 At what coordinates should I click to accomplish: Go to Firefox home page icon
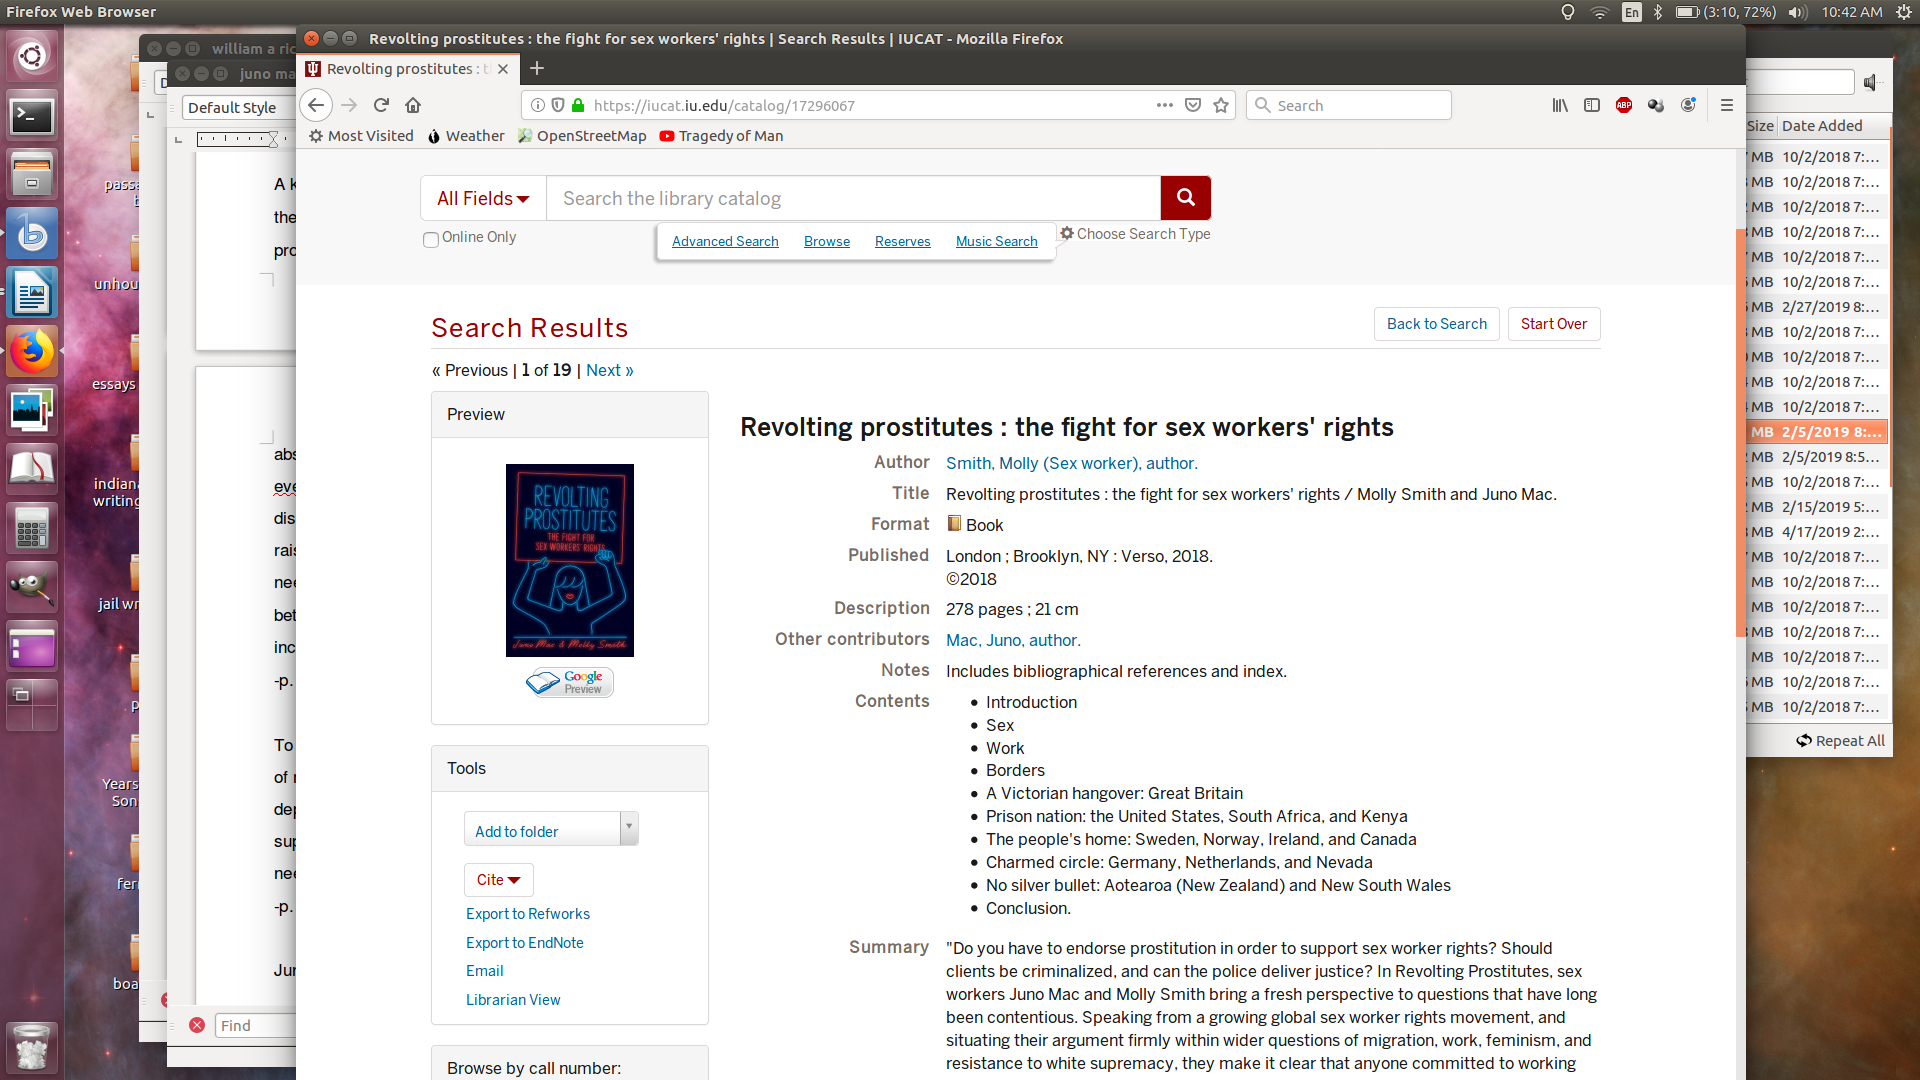pyautogui.click(x=413, y=105)
